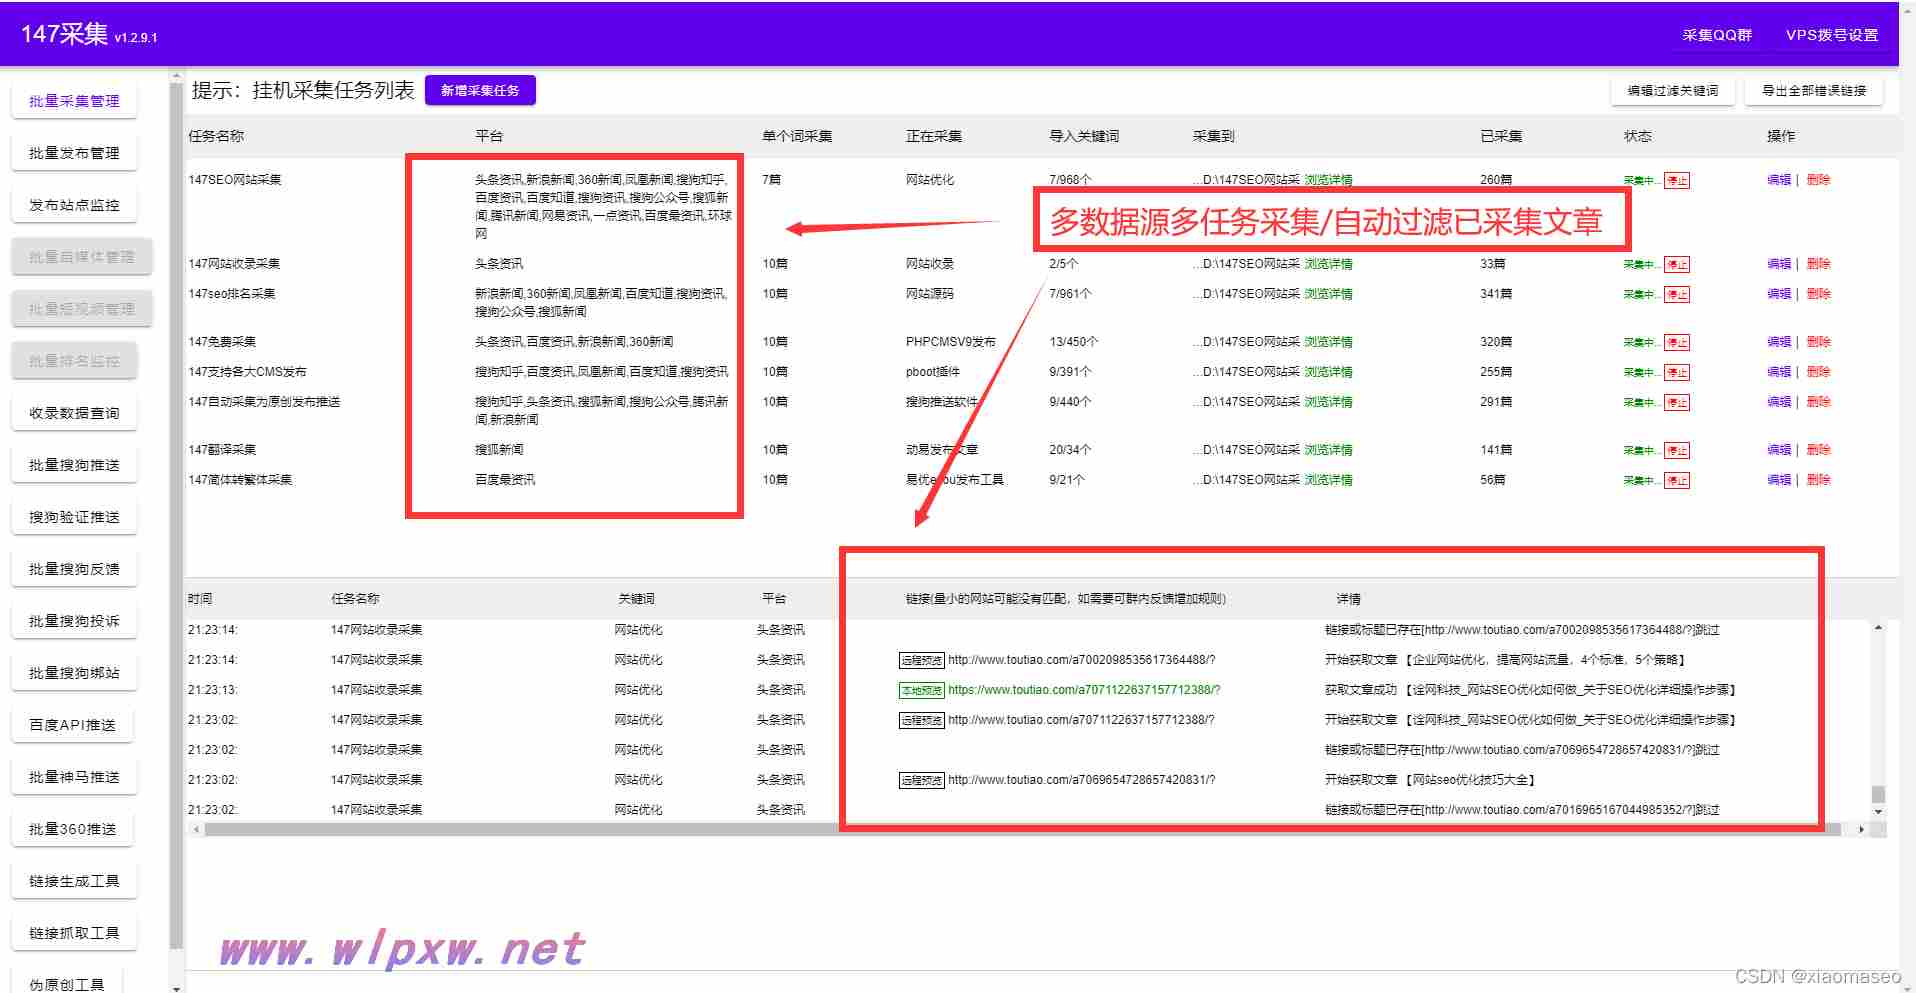Click the log horizontal scrollbar left arrow

[x=196, y=829]
